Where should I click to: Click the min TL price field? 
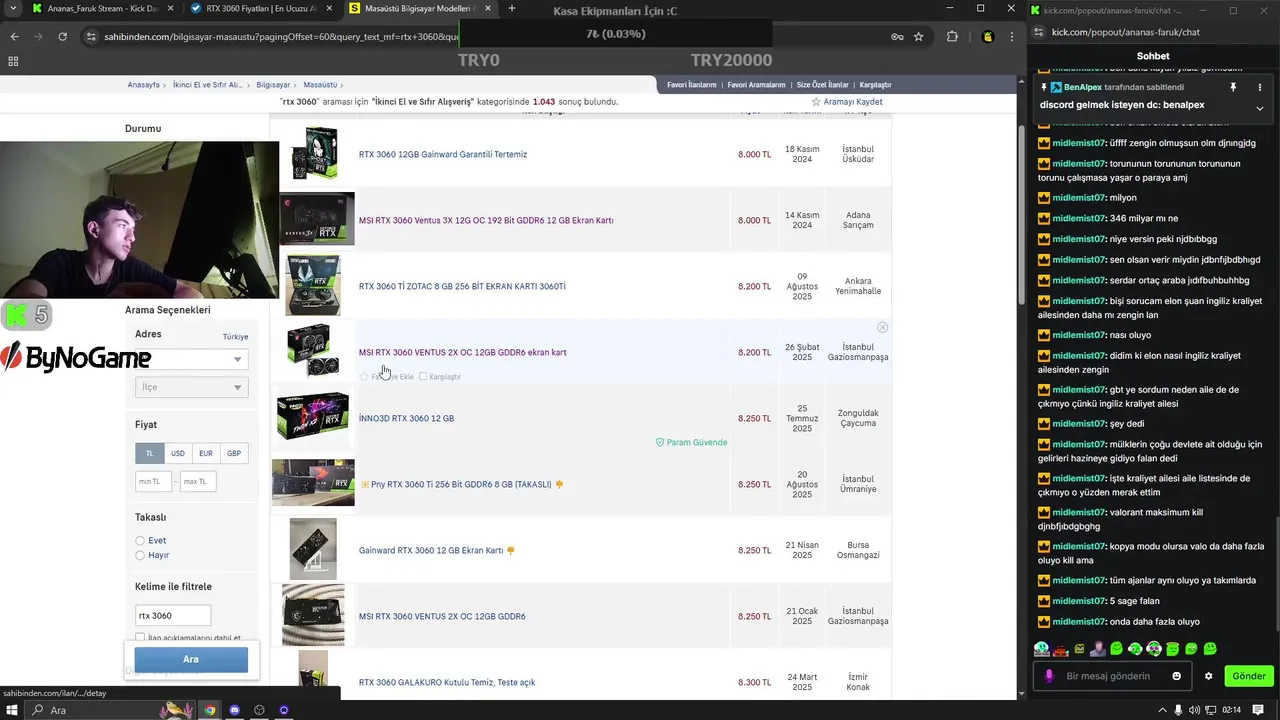click(153, 482)
